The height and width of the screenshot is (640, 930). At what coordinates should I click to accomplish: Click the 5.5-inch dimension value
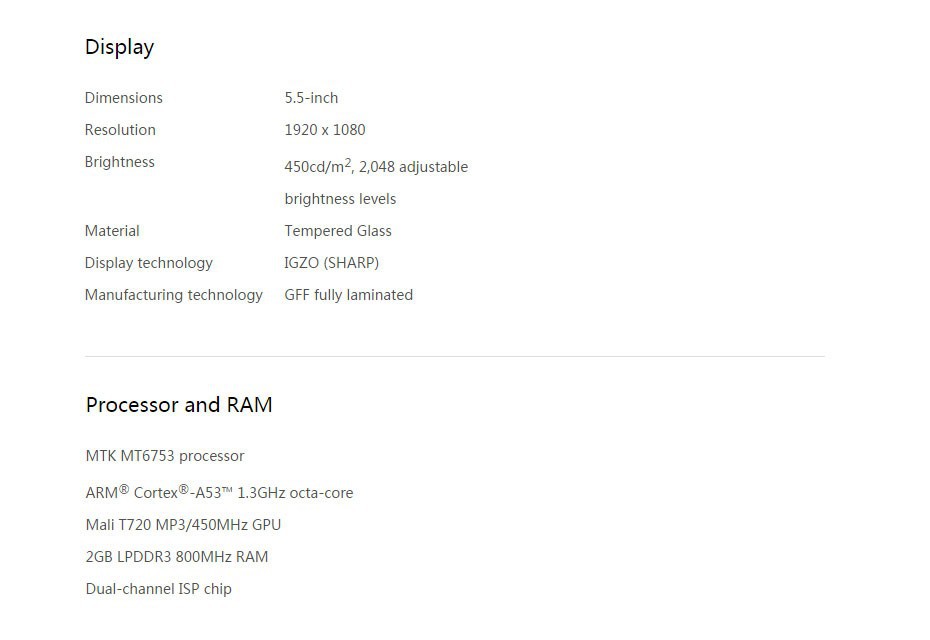tap(311, 98)
